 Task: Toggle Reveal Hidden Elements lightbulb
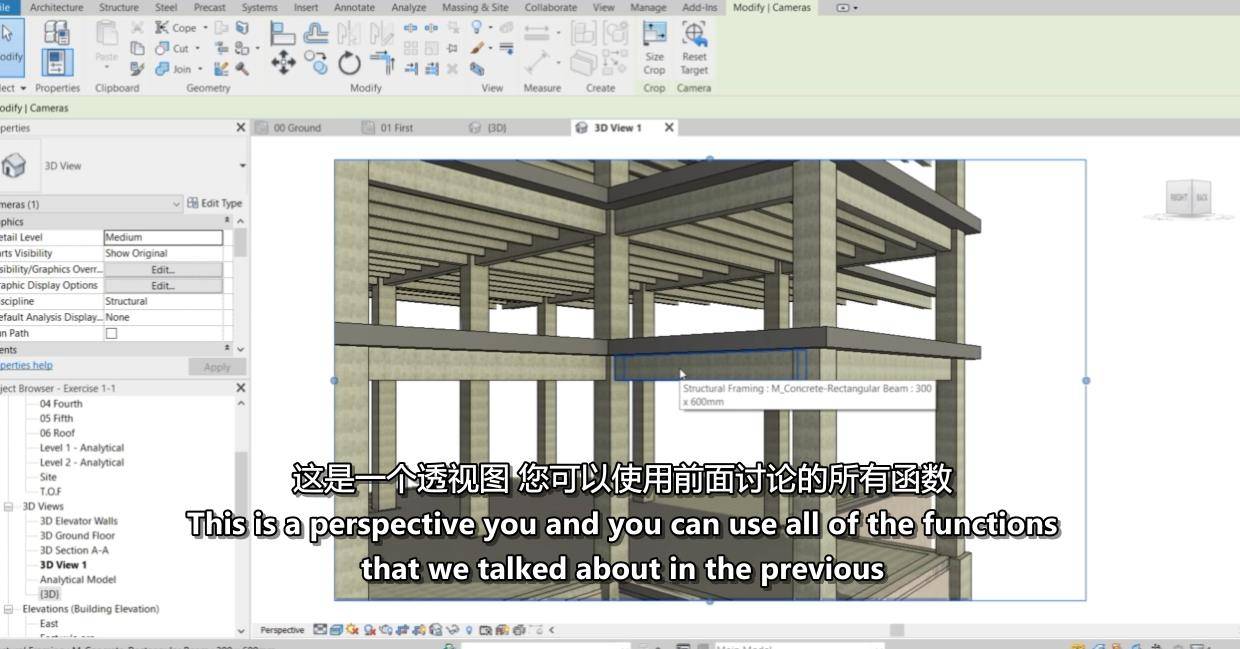[x=469, y=630]
